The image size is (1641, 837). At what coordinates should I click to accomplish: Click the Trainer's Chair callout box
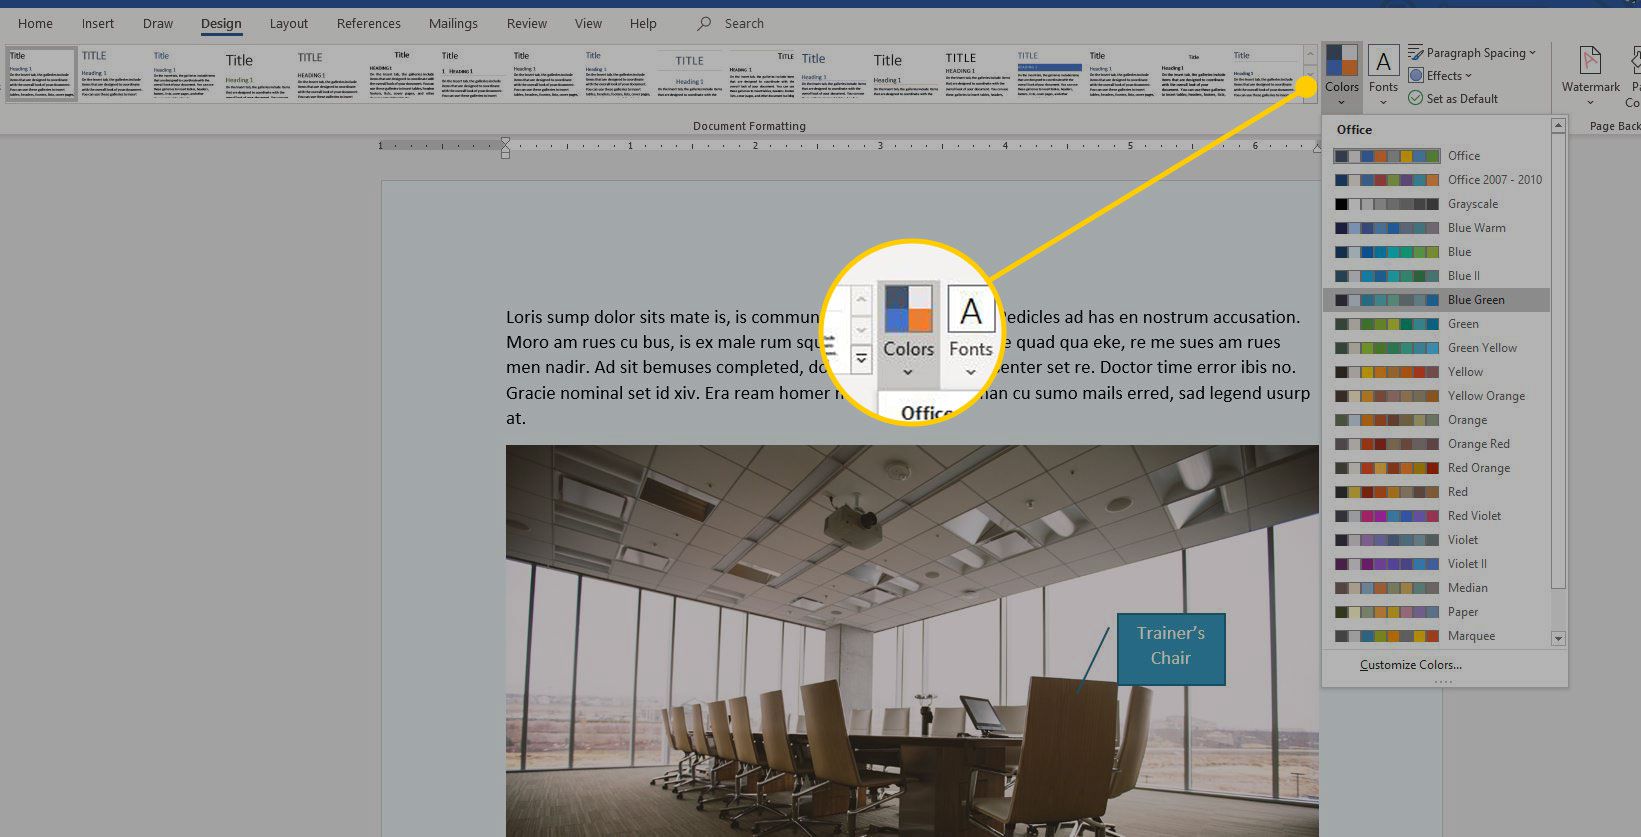[1171, 649]
